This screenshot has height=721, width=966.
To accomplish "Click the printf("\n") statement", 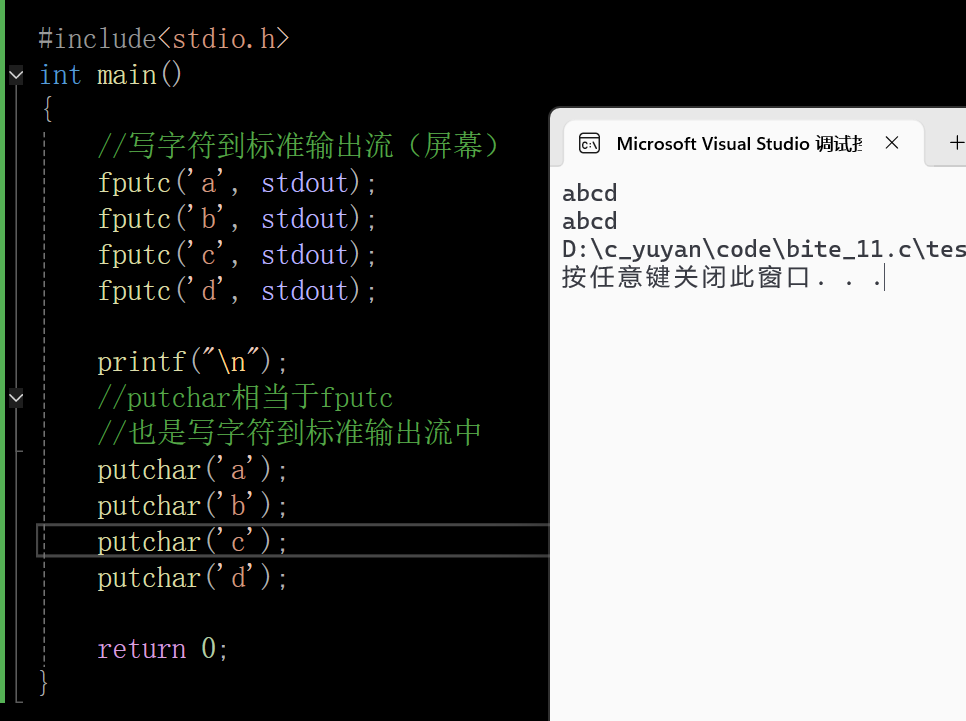I will click(192, 362).
